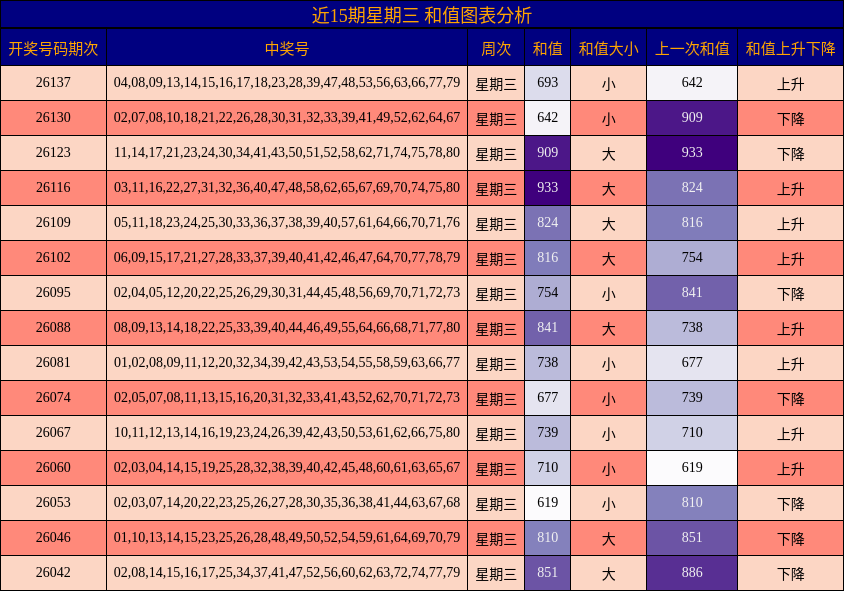Click winning numbers starting 02,03,04,14
Screen dimensions: 844x591
[287, 467]
